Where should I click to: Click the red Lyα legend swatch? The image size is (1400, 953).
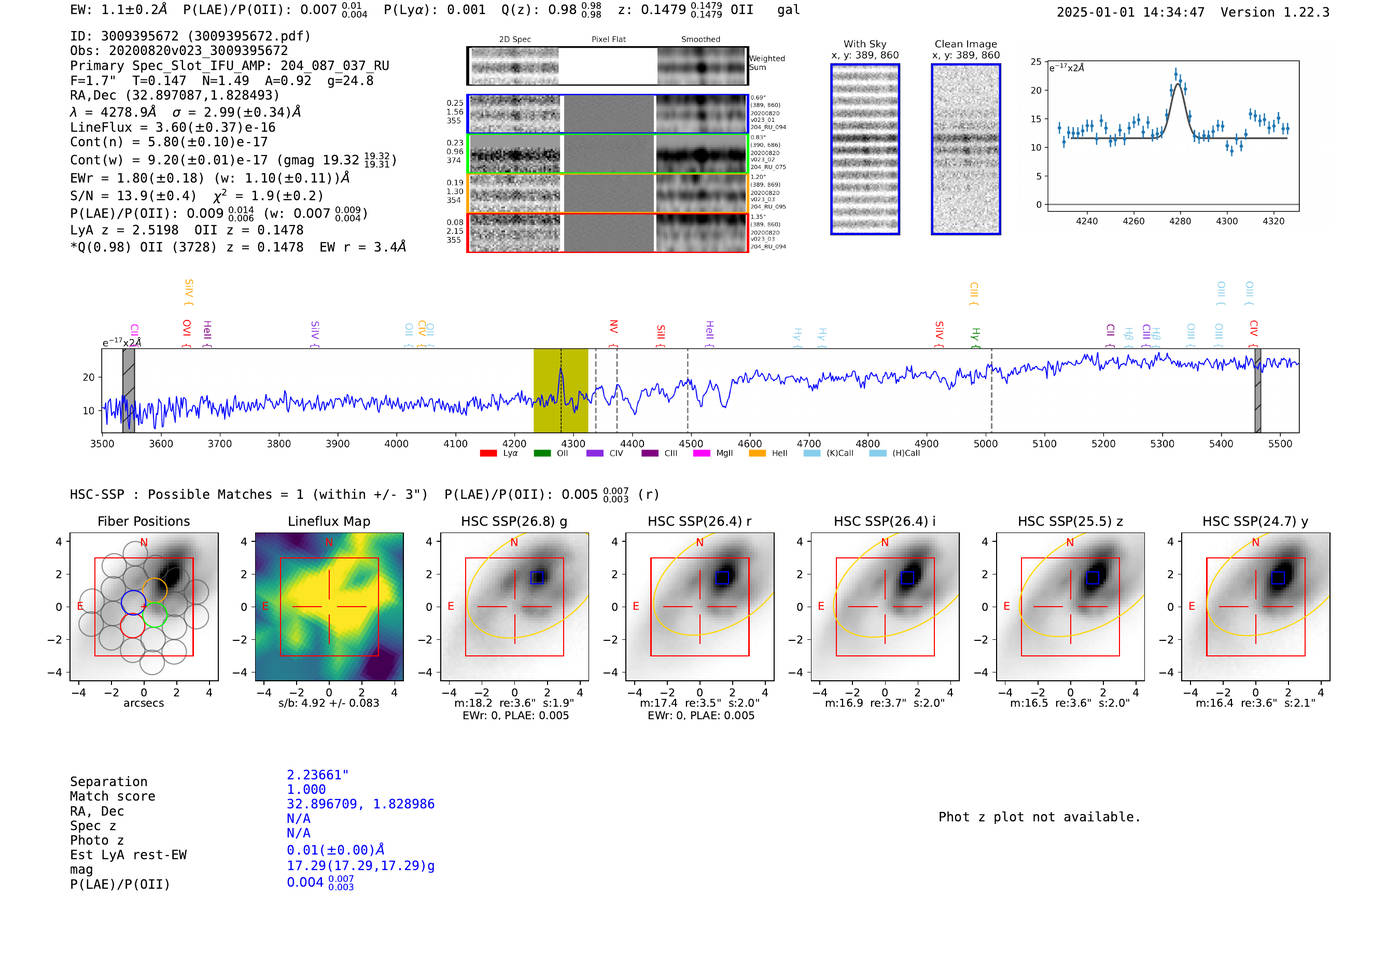pyautogui.click(x=488, y=454)
